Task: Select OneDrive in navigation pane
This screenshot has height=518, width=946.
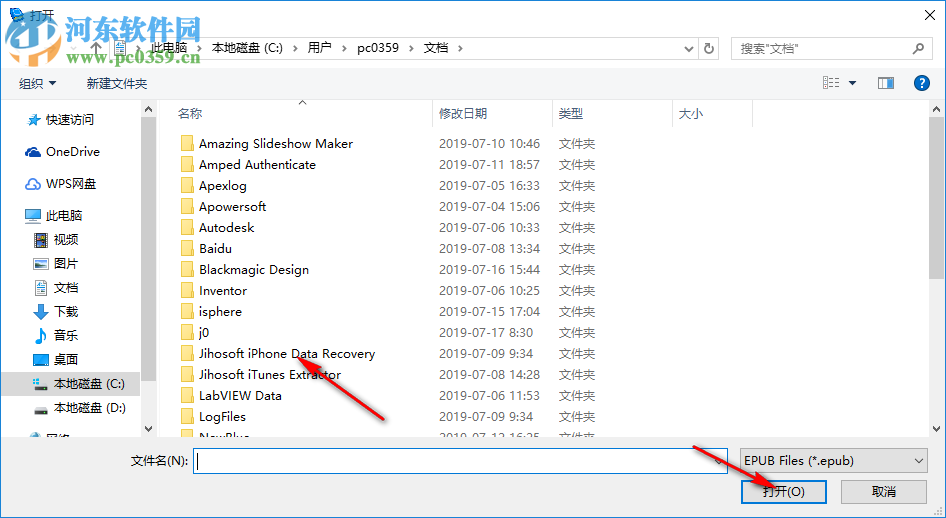Action: click(x=72, y=152)
